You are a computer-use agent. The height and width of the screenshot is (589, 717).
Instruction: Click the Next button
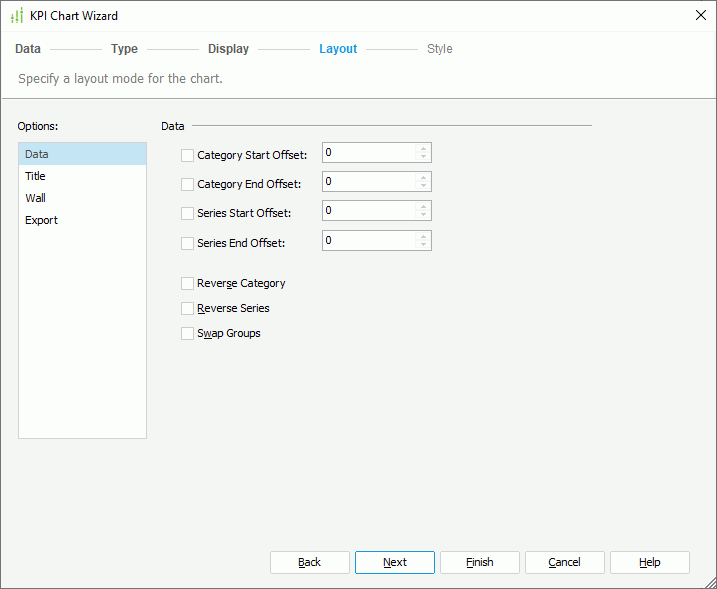click(395, 562)
